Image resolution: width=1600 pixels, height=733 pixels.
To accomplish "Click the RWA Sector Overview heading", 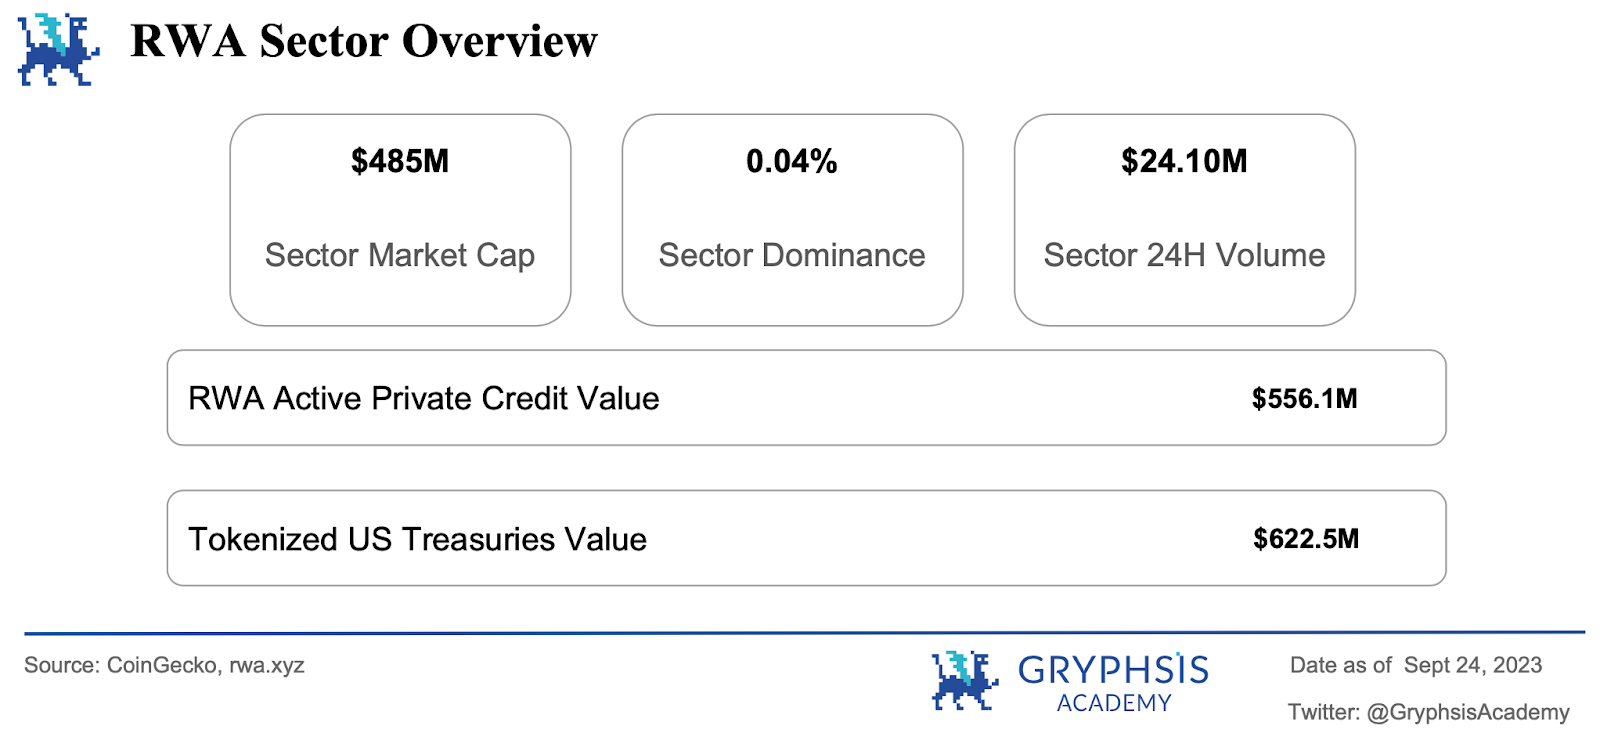I will click(x=364, y=42).
